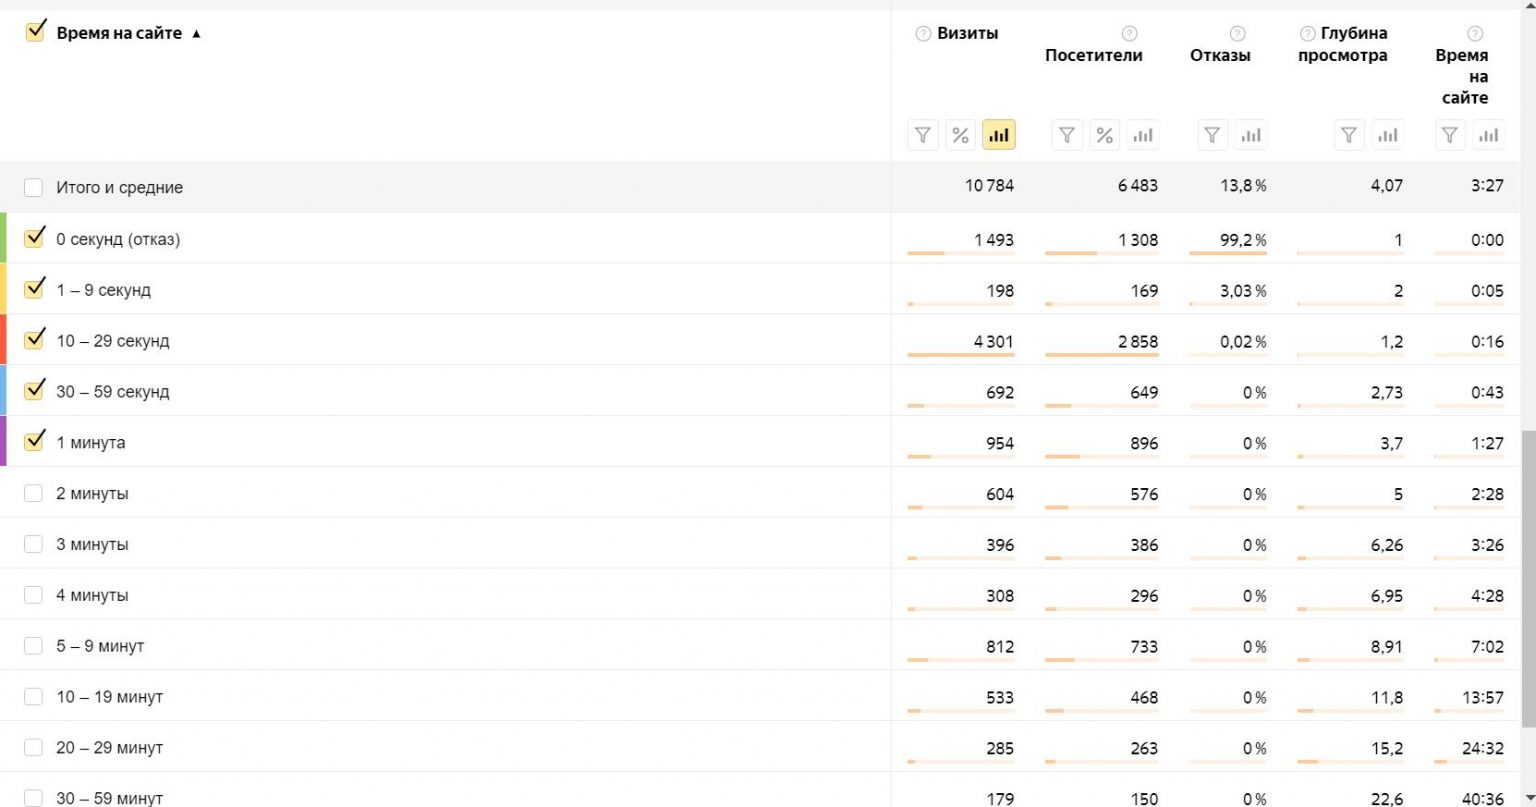The width and height of the screenshot is (1536, 807).
Task: Check the 4 минуты row checkbox
Action: [x=33, y=595]
